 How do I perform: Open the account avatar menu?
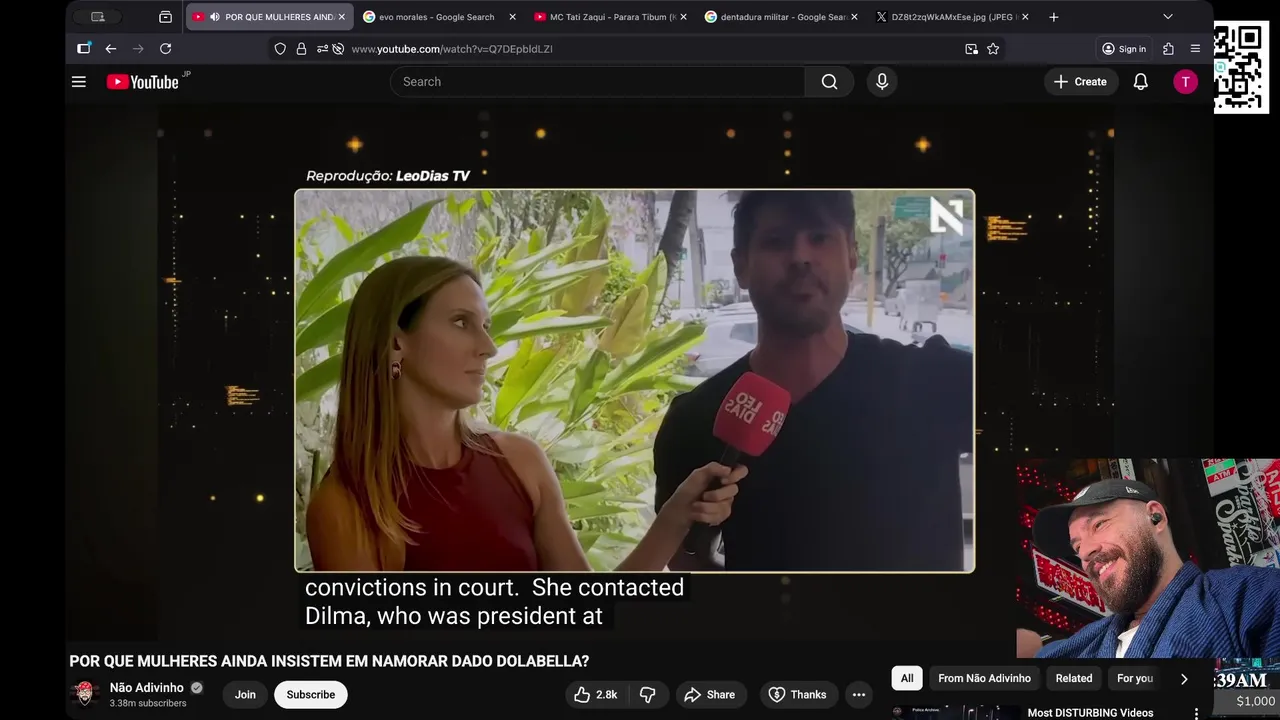click(x=1185, y=82)
